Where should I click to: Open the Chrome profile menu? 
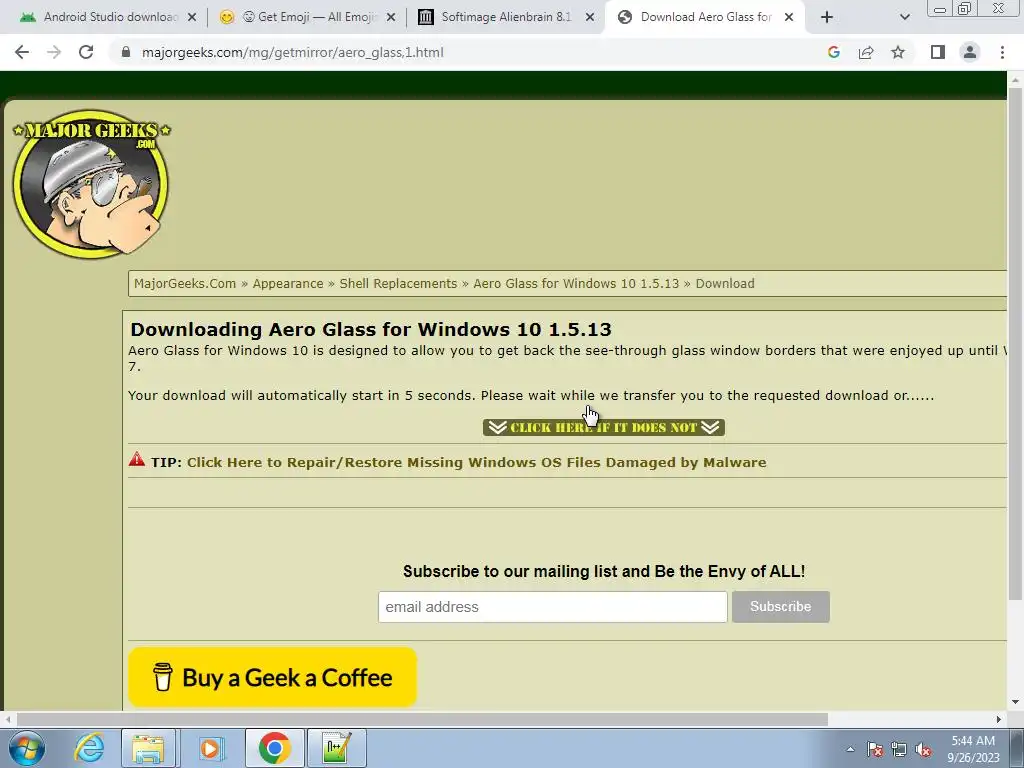point(970,52)
